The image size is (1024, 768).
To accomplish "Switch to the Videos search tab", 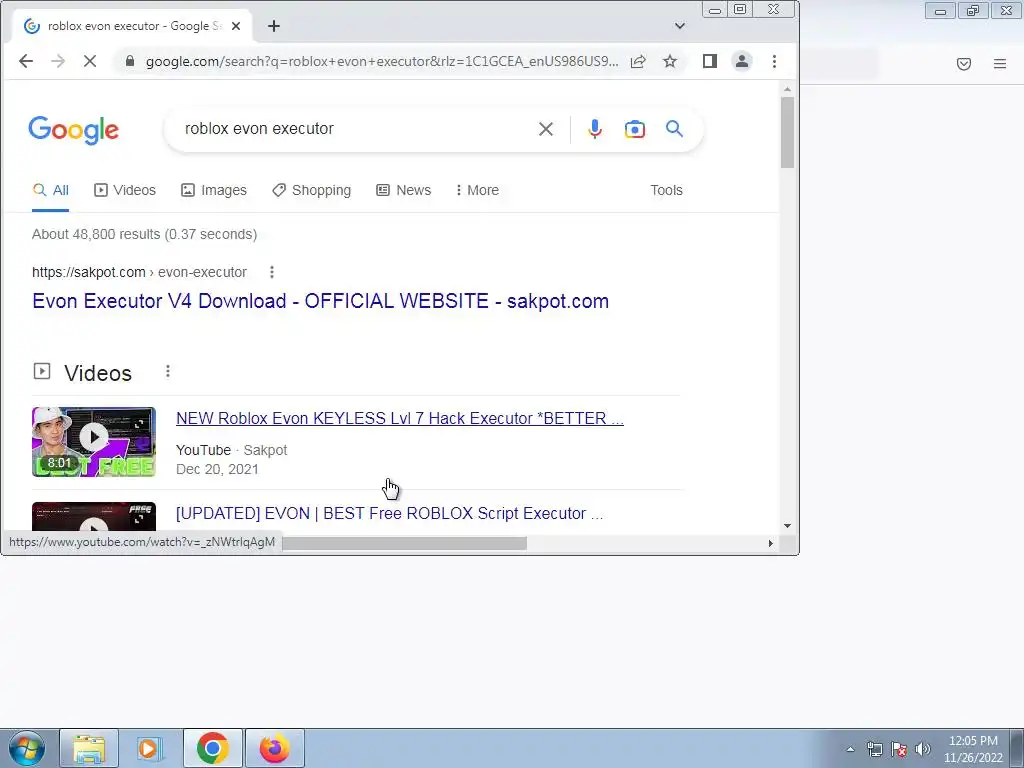I will 125,190.
